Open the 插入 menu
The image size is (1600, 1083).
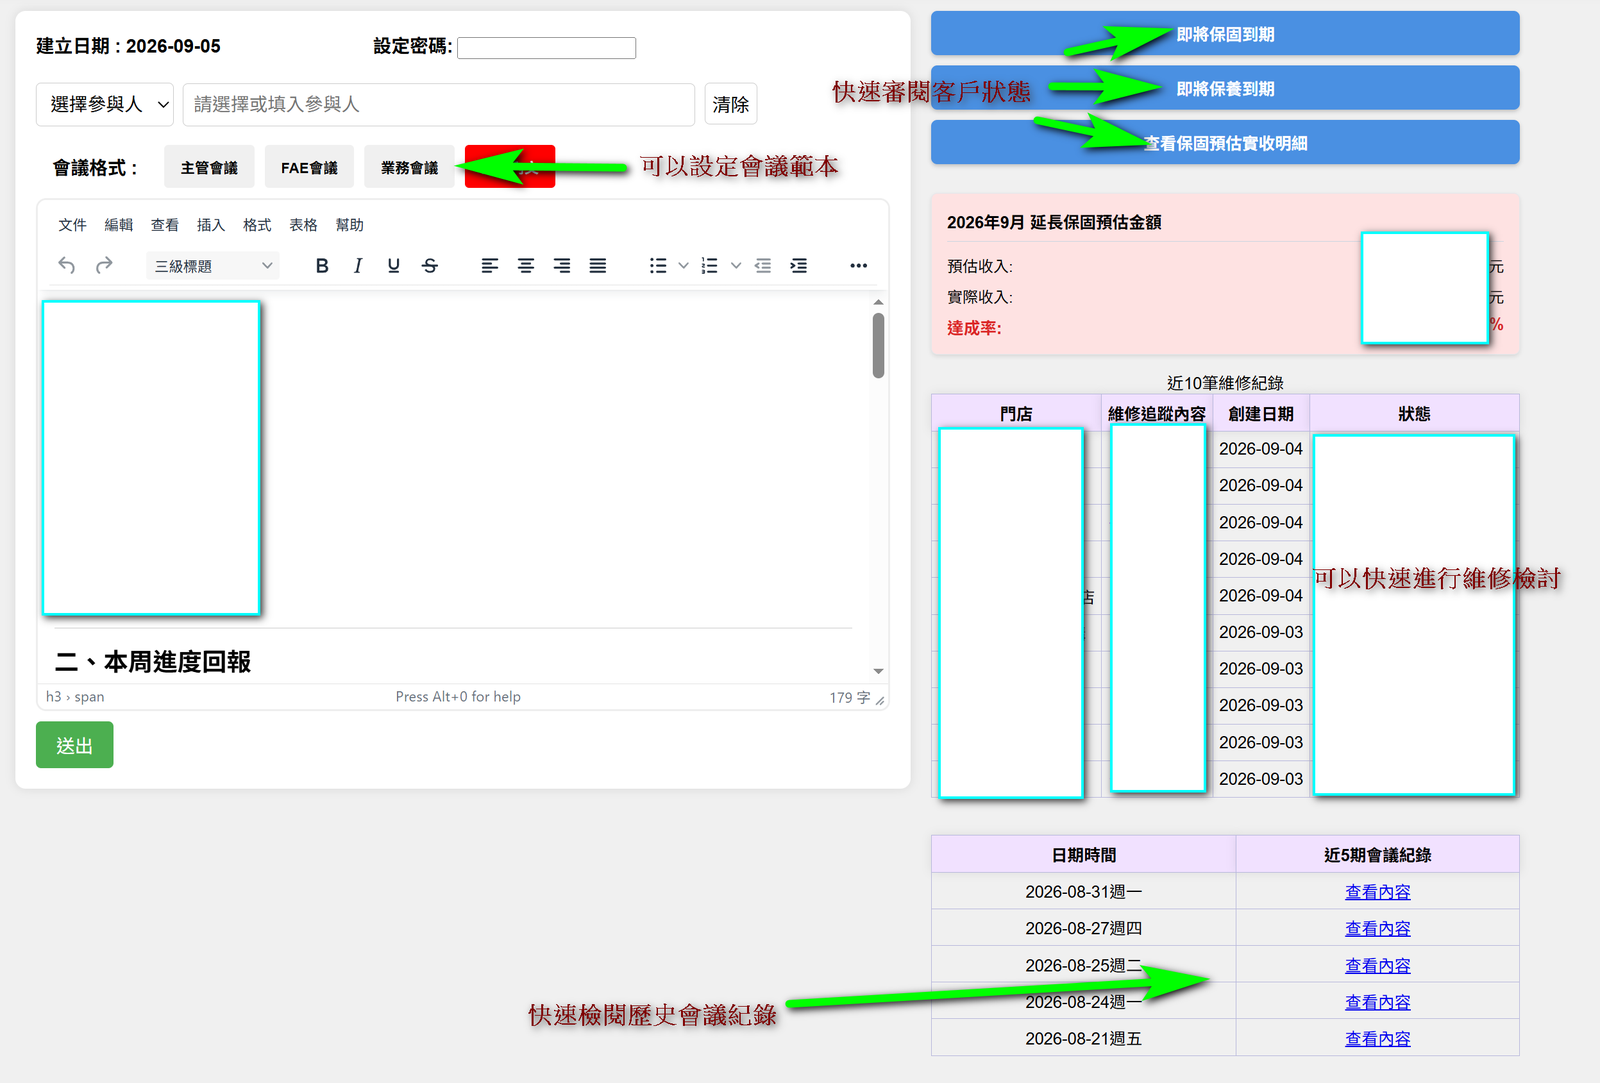211,225
